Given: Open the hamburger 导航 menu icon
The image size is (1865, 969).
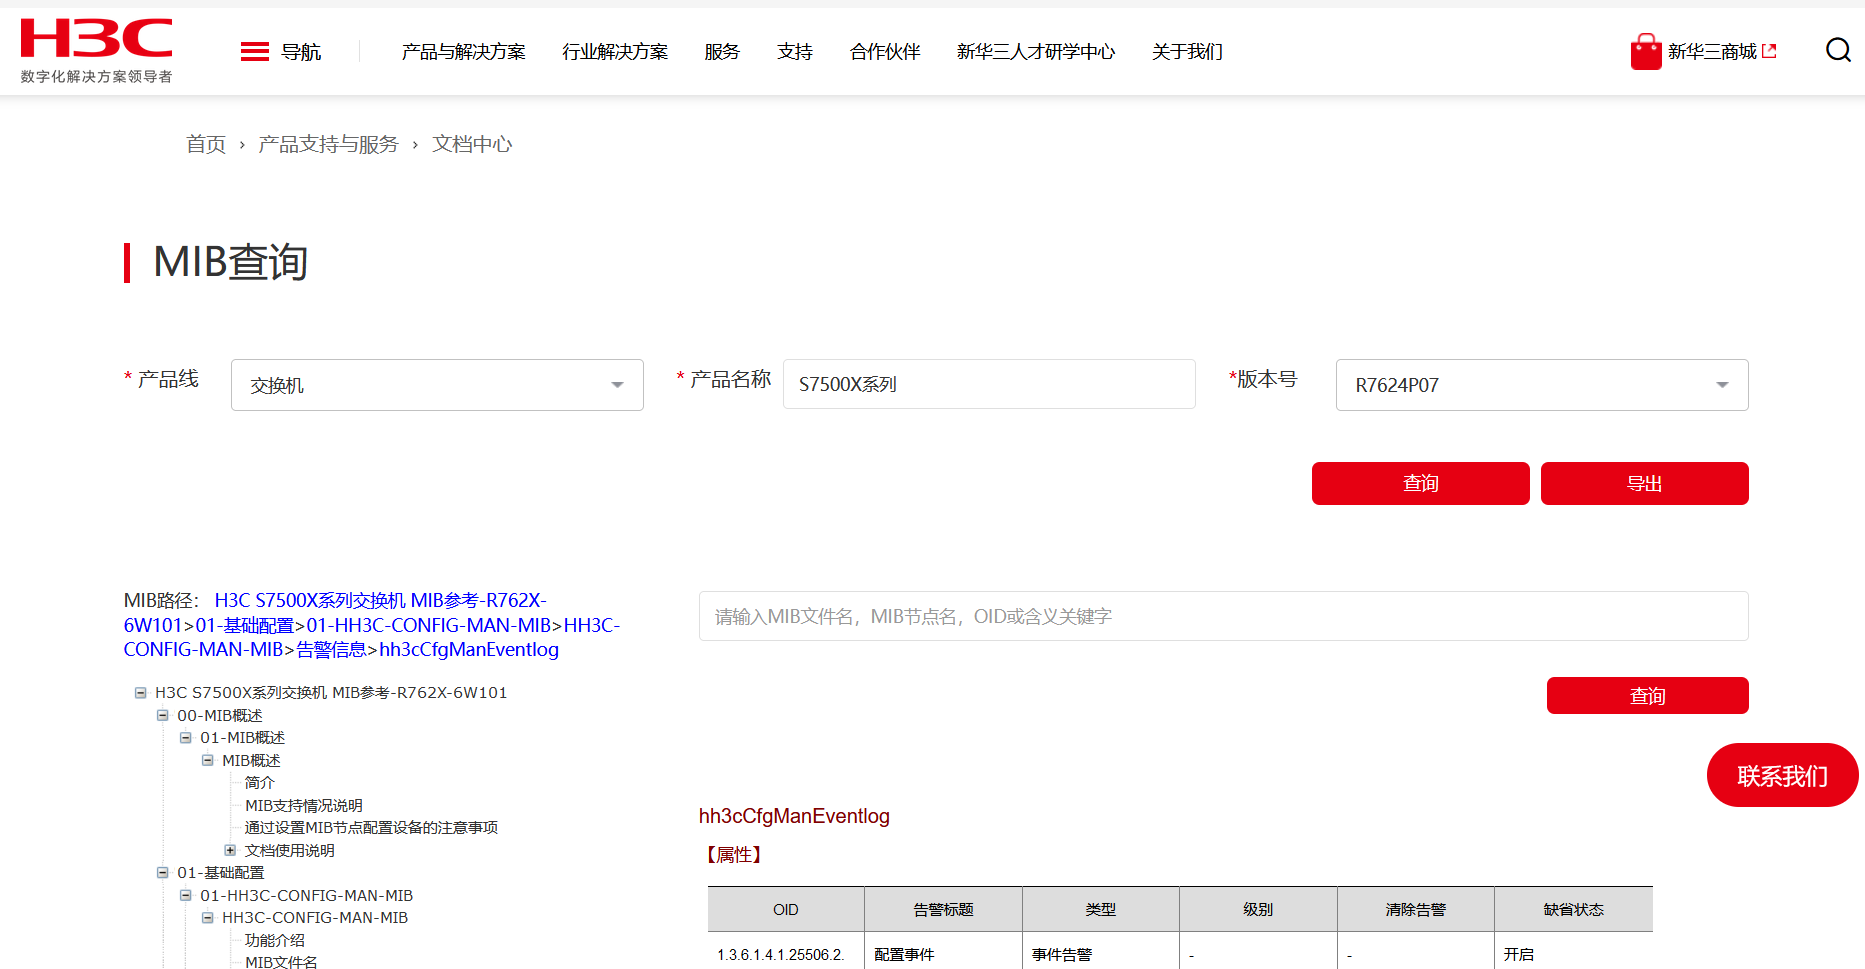Looking at the screenshot, I should coord(255,52).
